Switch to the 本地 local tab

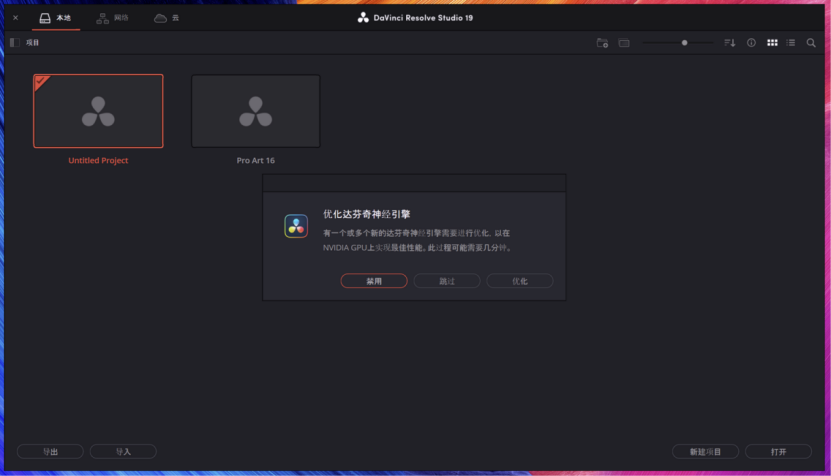coord(56,18)
